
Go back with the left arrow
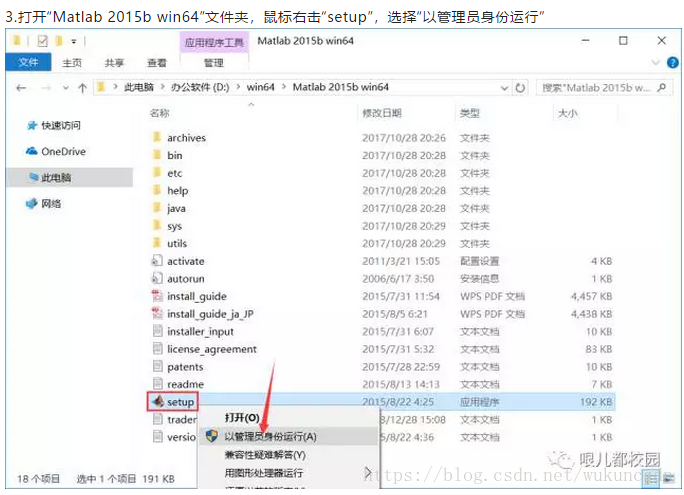21,88
